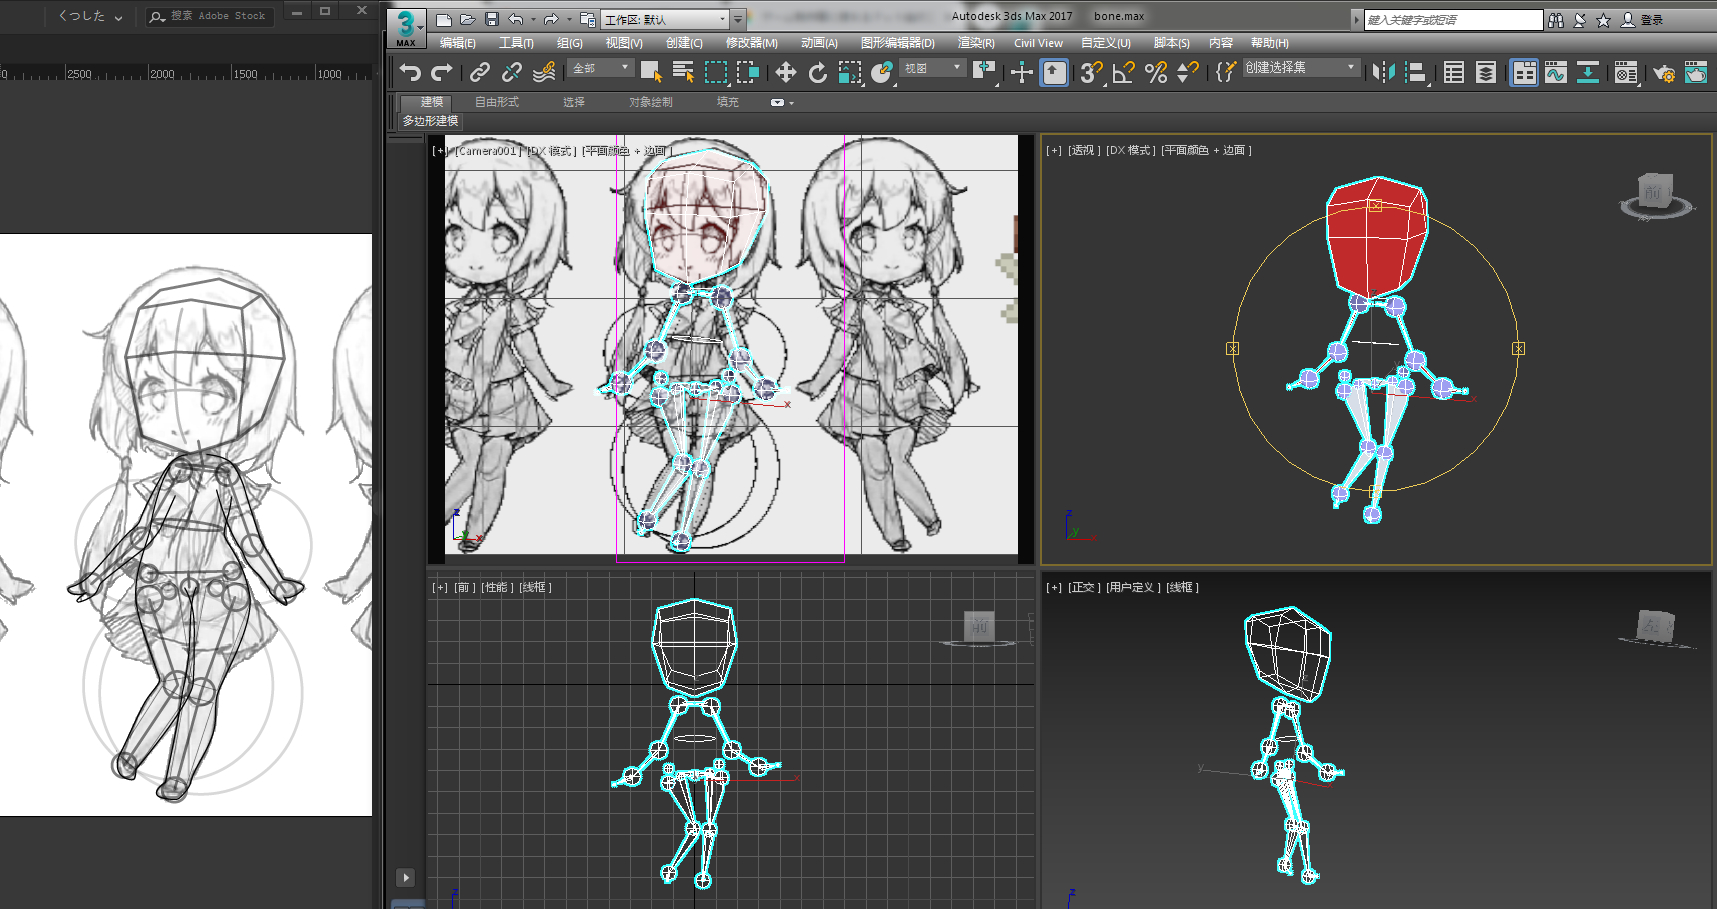Open the 修改器(M) menu

tap(751, 43)
